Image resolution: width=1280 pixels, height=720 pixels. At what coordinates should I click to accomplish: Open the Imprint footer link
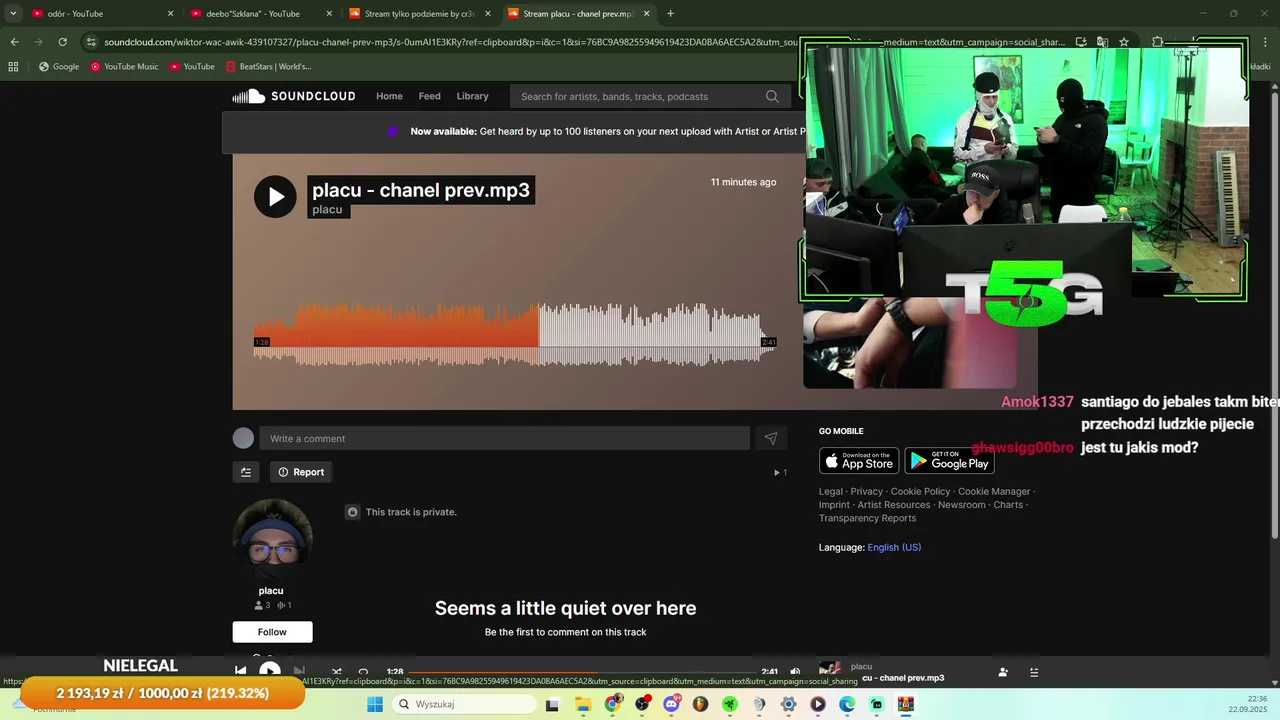pyautogui.click(x=834, y=505)
